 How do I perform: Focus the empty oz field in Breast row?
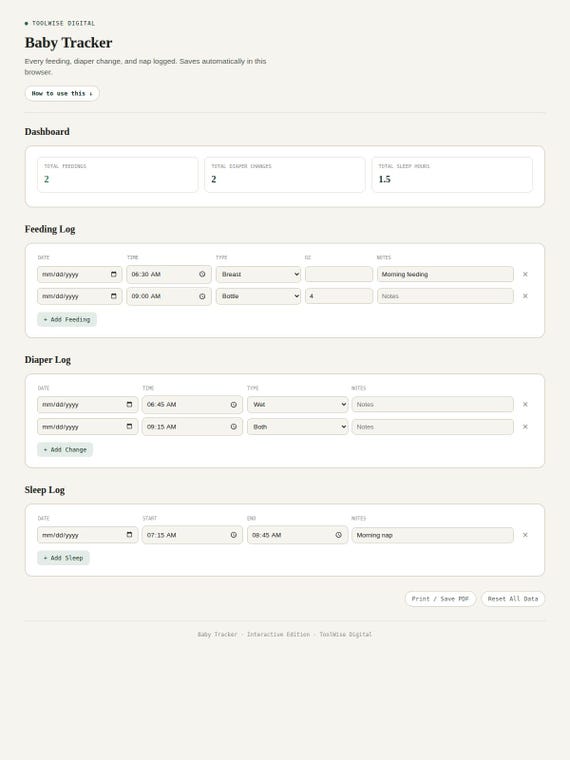[x=339, y=274]
